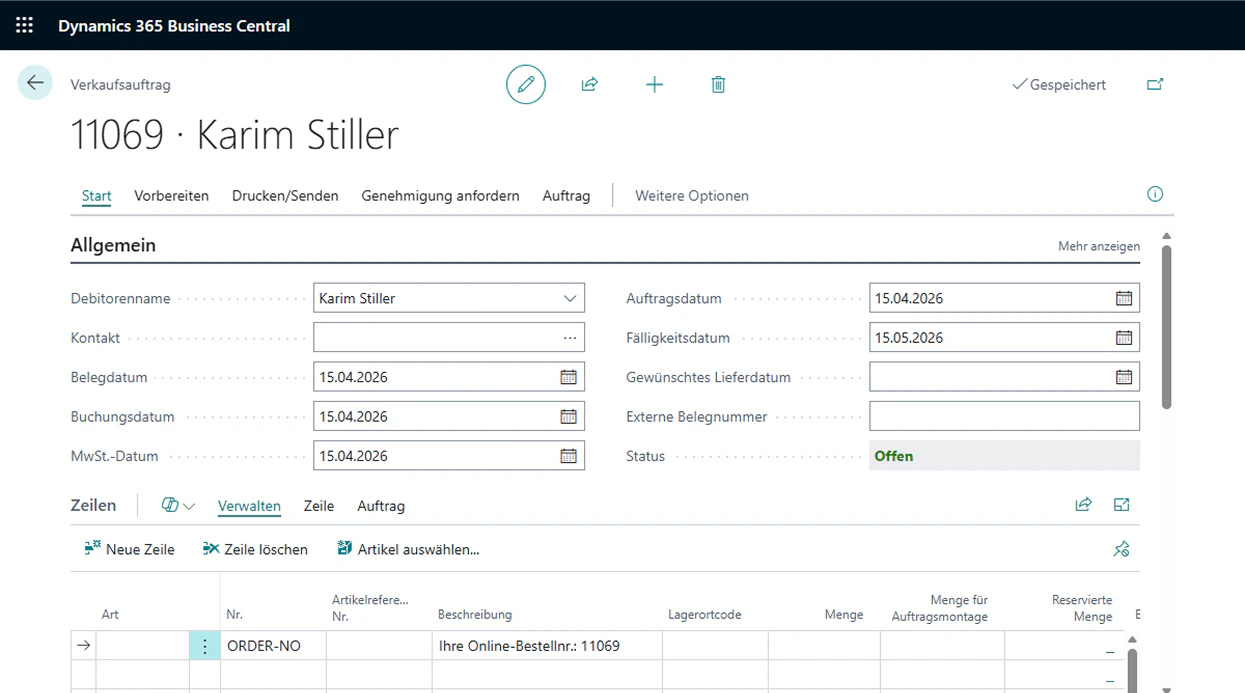Image resolution: width=1245 pixels, height=693 pixels.
Task: Pin the lines action bar
Action: 1121,549
